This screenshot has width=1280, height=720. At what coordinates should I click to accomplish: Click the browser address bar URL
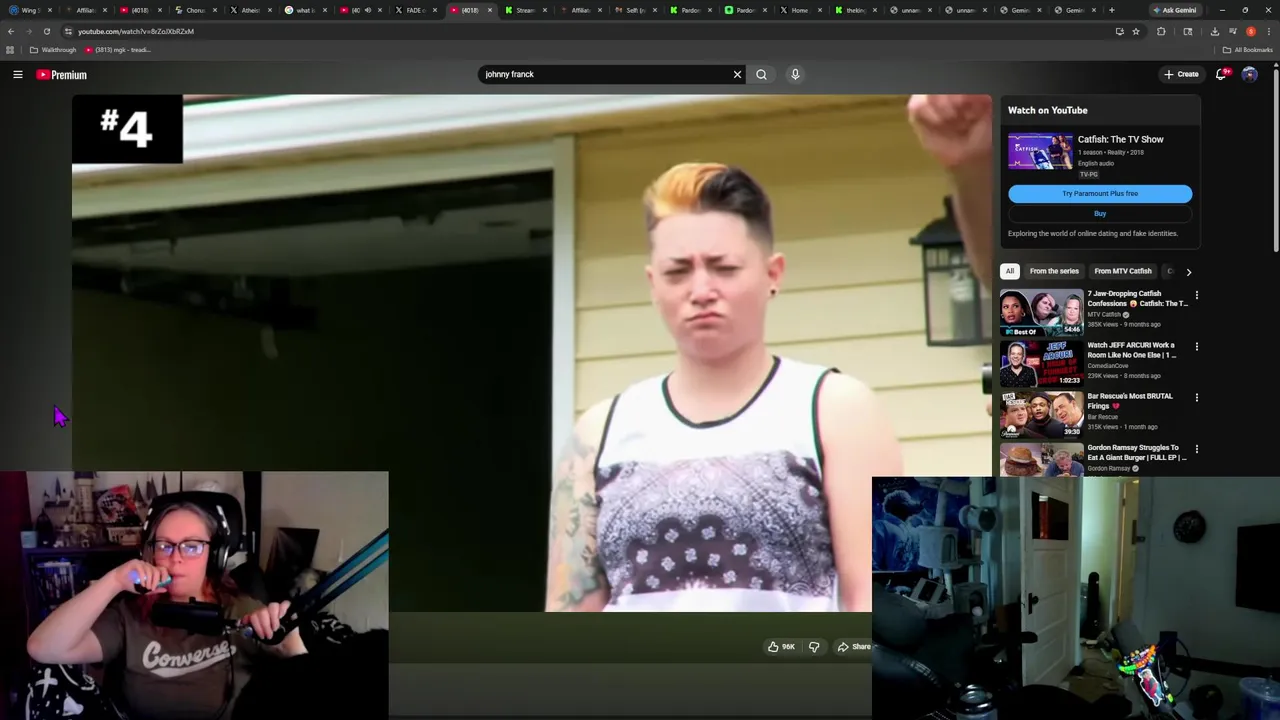click(x=136, y=31)
